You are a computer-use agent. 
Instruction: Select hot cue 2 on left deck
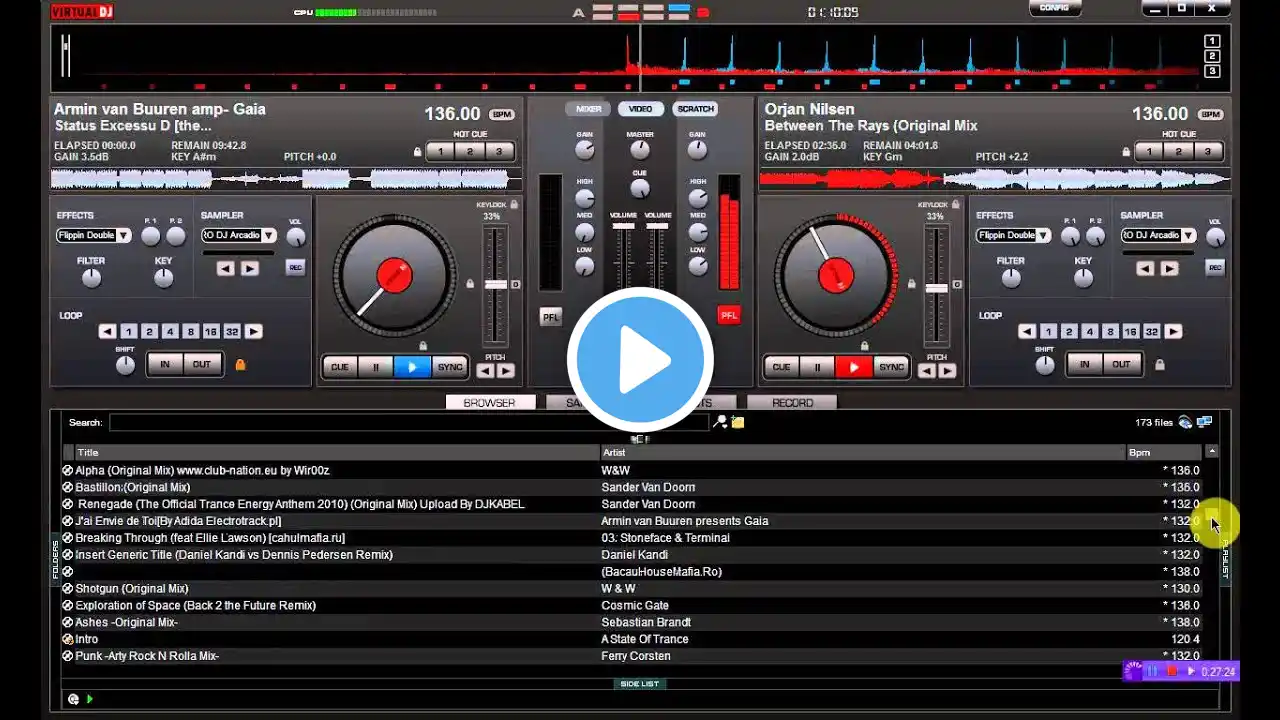[x=470, y=152]
